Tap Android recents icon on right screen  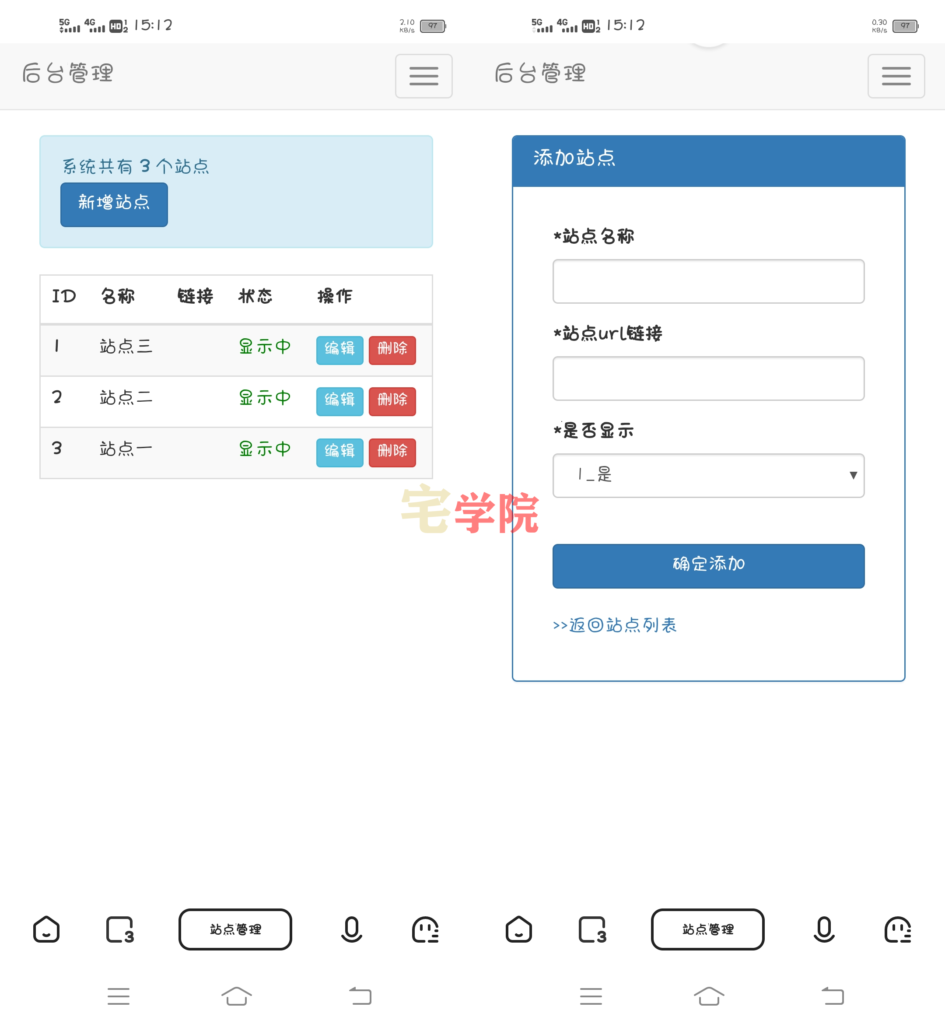coord(591,997)
